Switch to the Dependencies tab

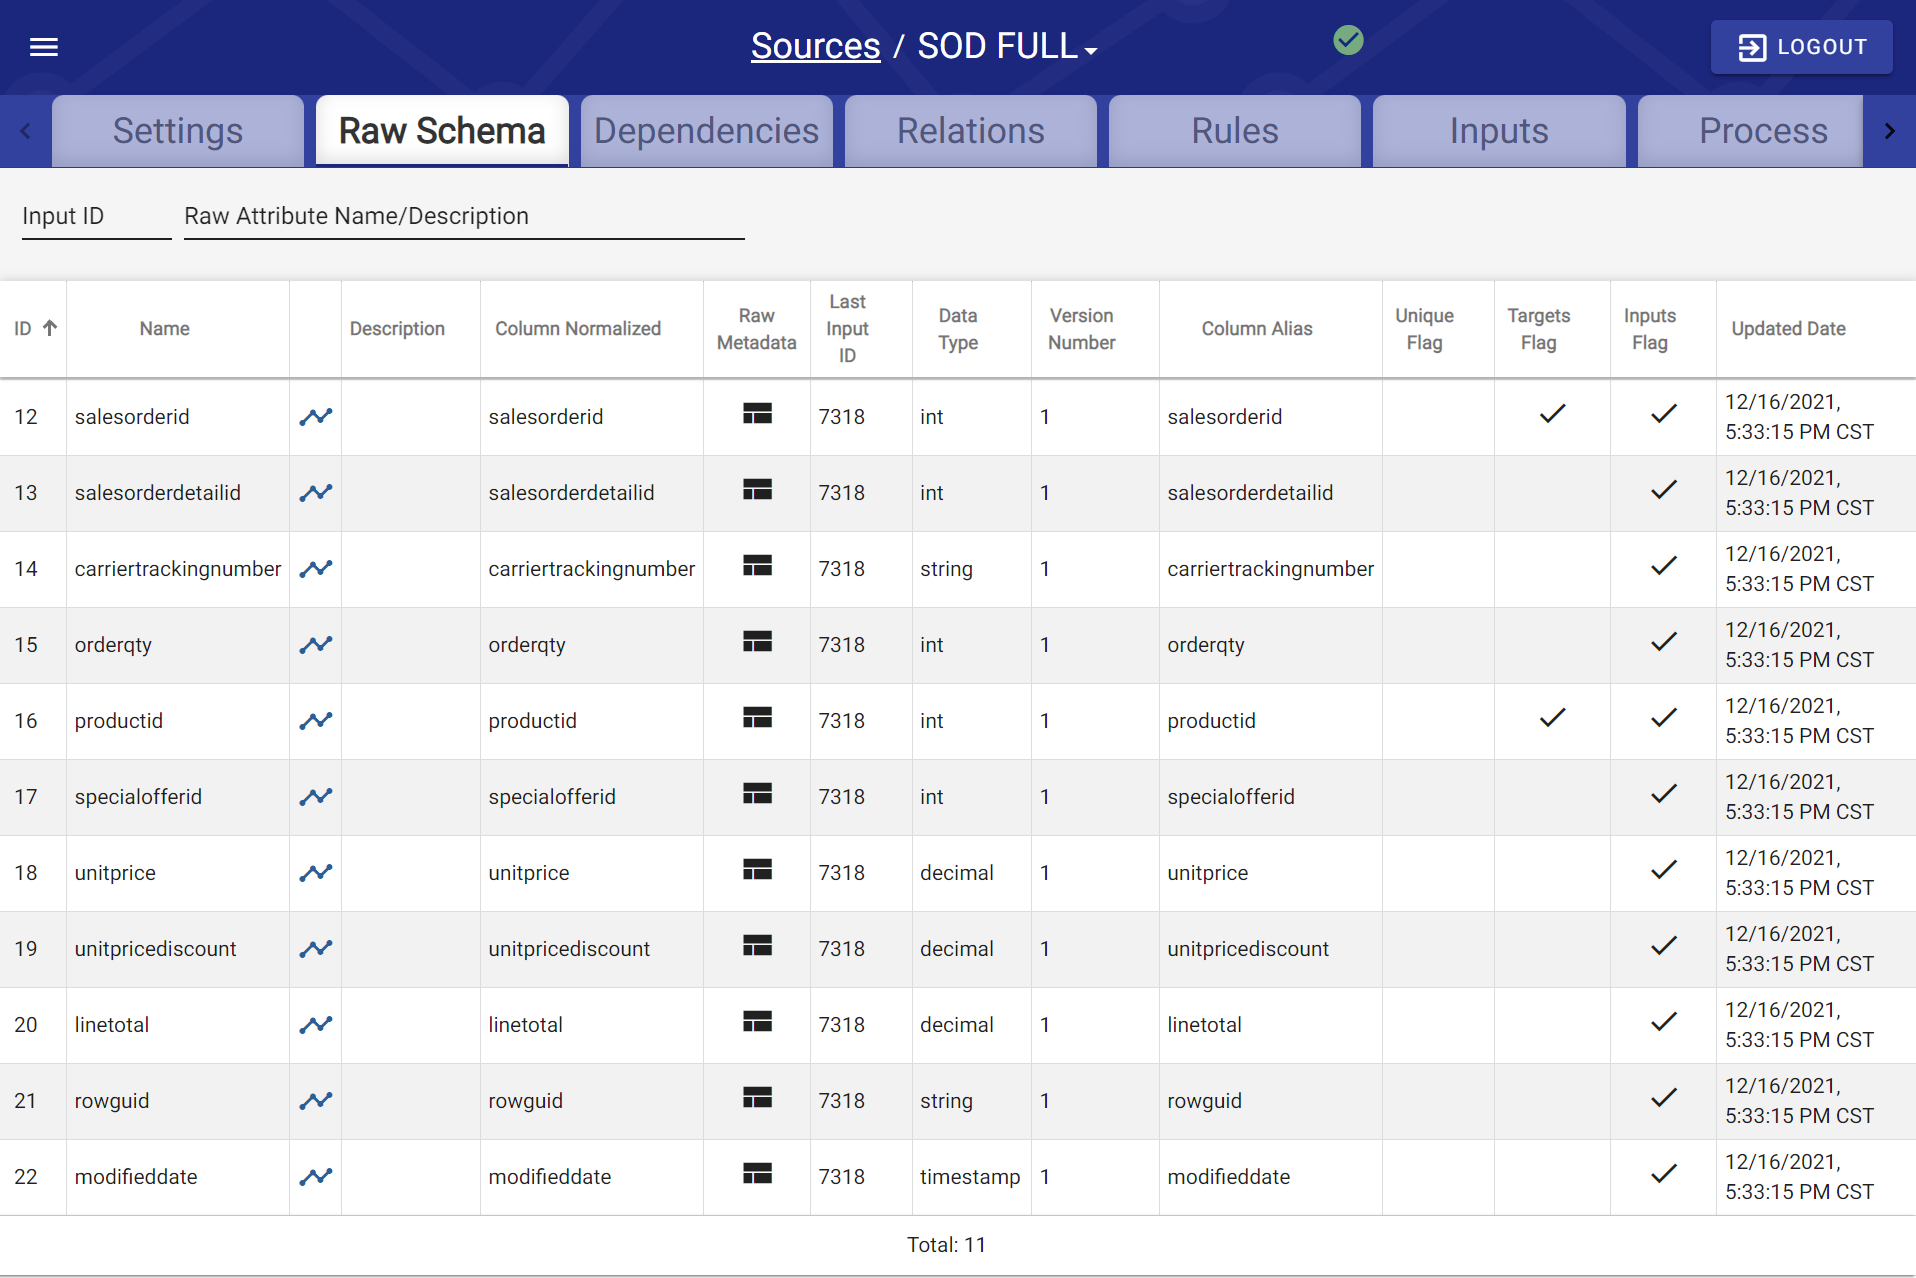706,130
